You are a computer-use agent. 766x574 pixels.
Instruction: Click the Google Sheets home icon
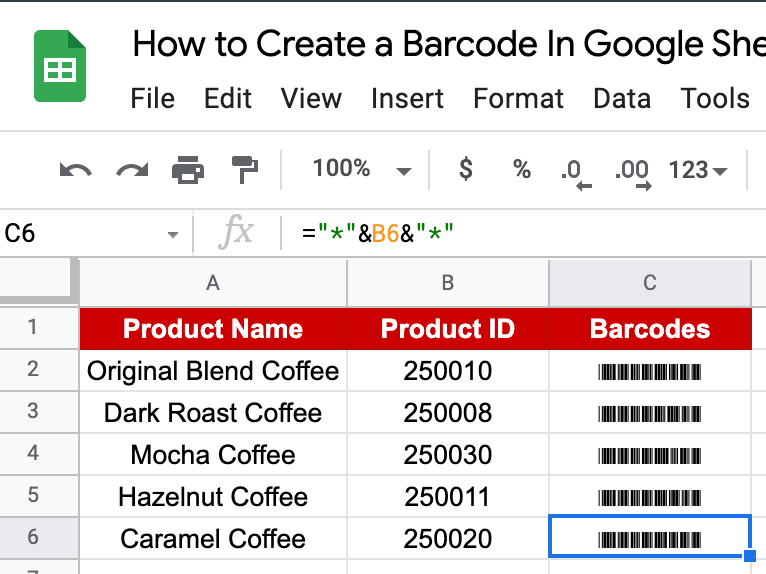[60, 66]
